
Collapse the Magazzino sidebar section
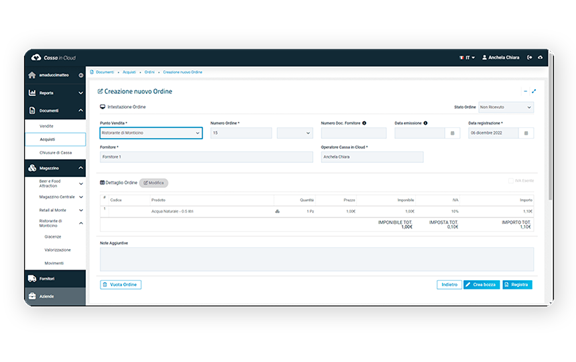[x=81, y=168]
